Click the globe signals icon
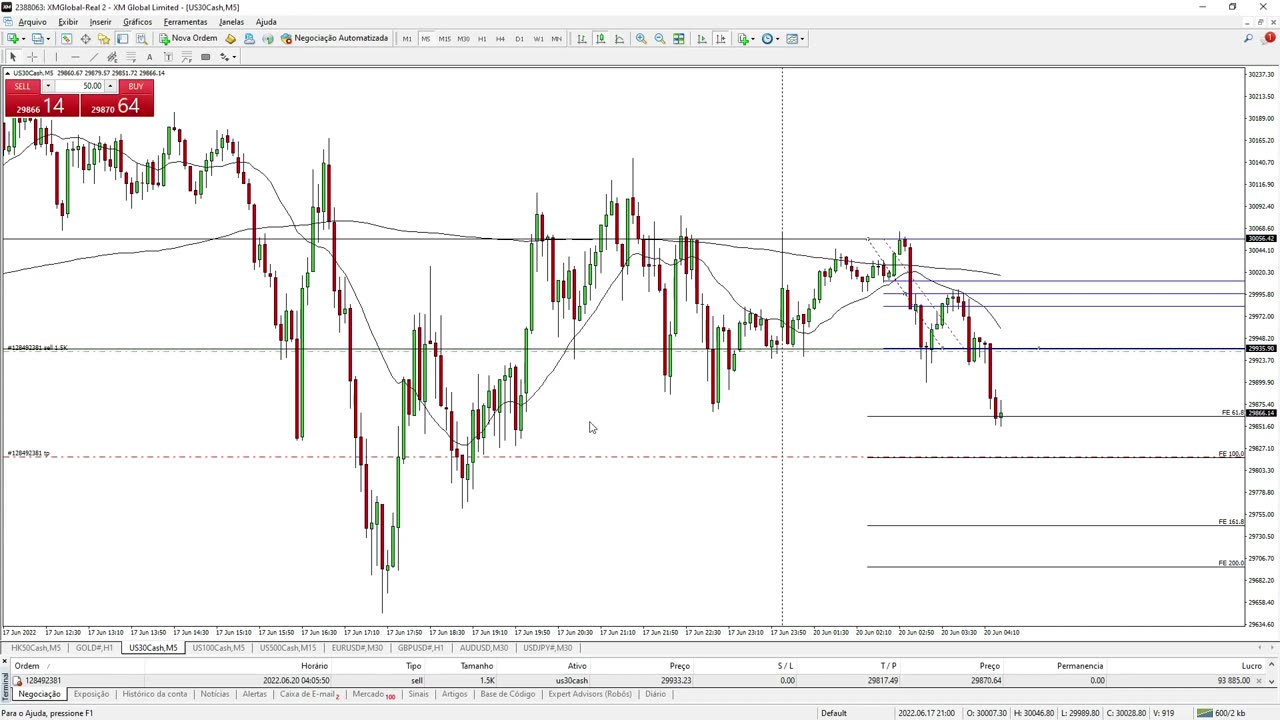The image size is (1280, 720). 268,38
